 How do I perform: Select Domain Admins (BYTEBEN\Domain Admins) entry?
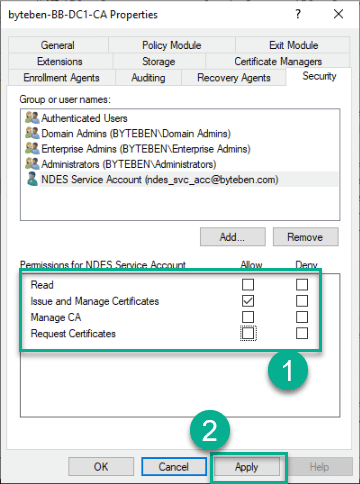pos(136,133)
